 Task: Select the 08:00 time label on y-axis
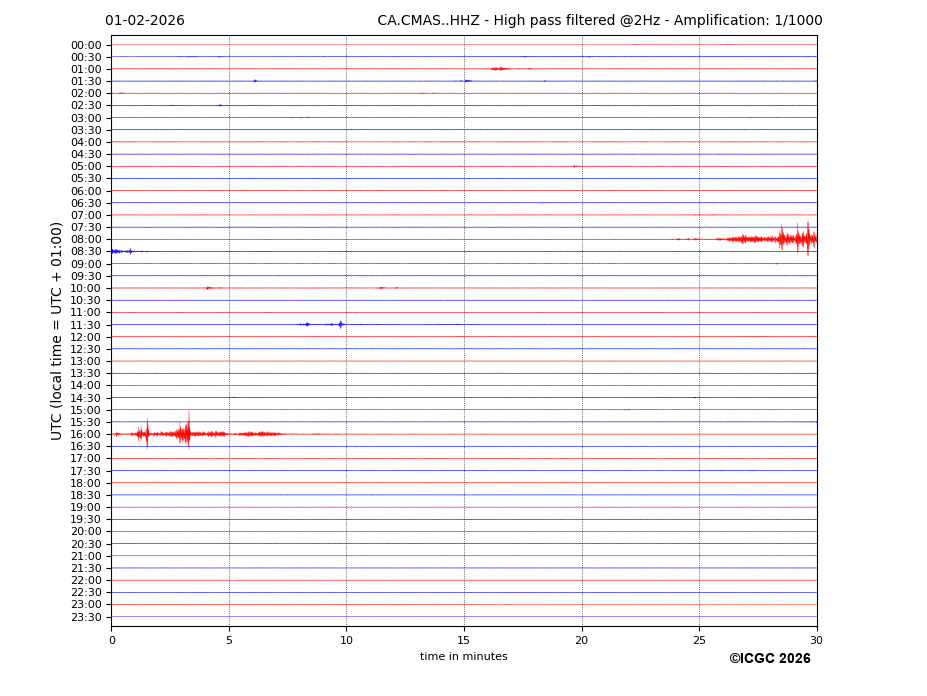[86, 240]
